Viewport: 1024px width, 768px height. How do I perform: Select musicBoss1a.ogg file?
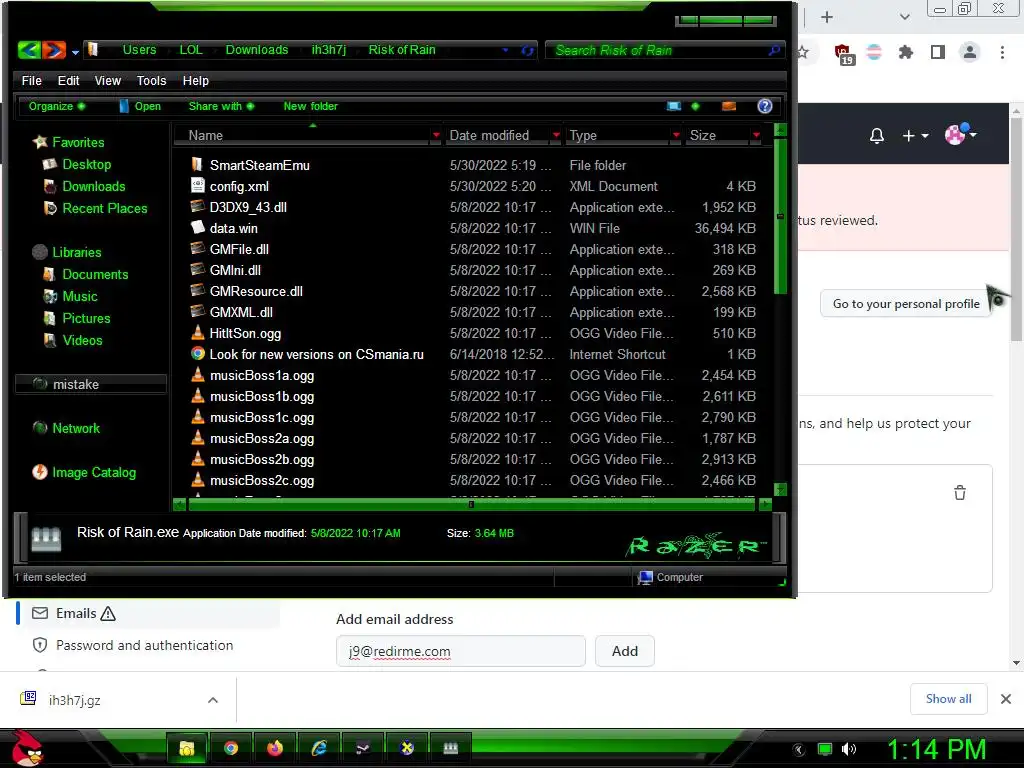click(x=261, y=376)
